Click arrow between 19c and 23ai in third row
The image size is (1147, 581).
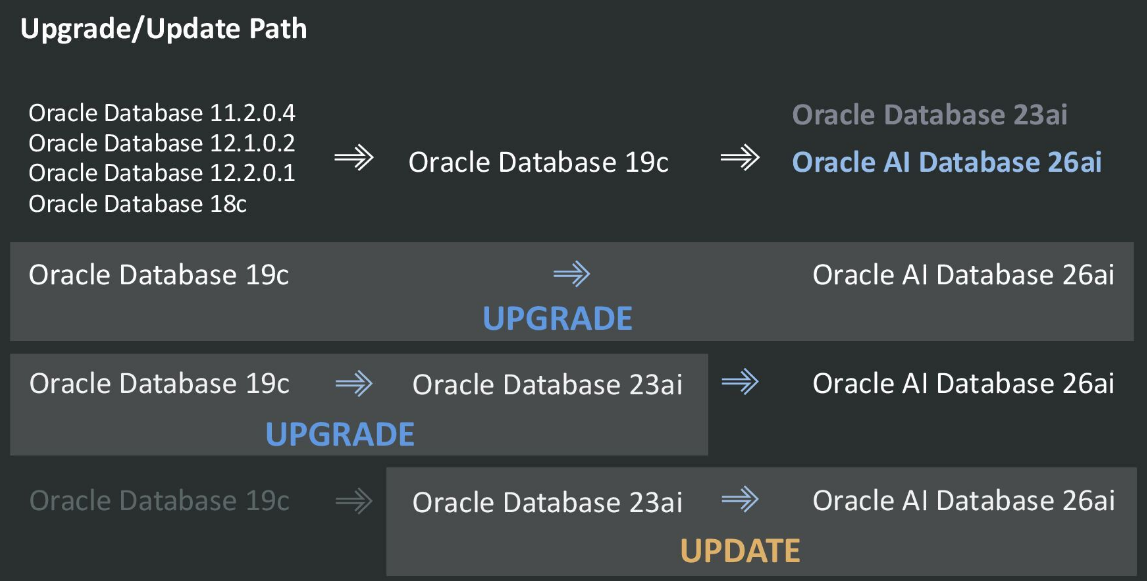point(354,382)
